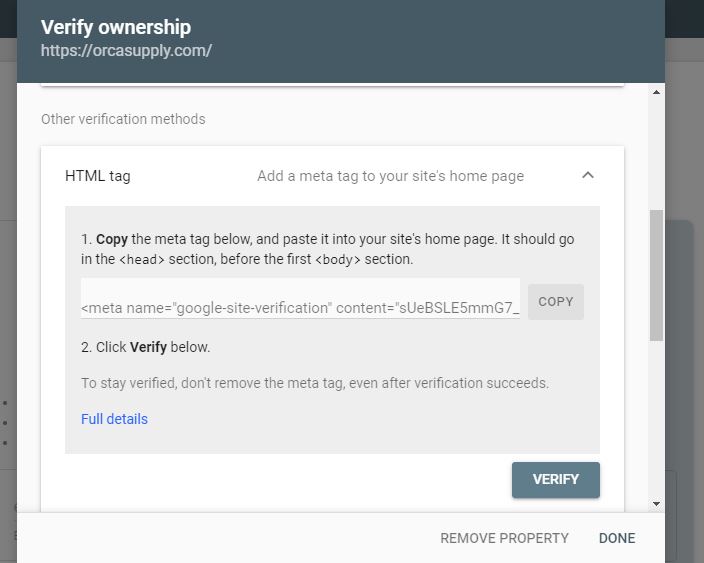Click "Add a meta tag to your site's home page"
The height and width of the screenshot is (563, 704).
(390, 176)
